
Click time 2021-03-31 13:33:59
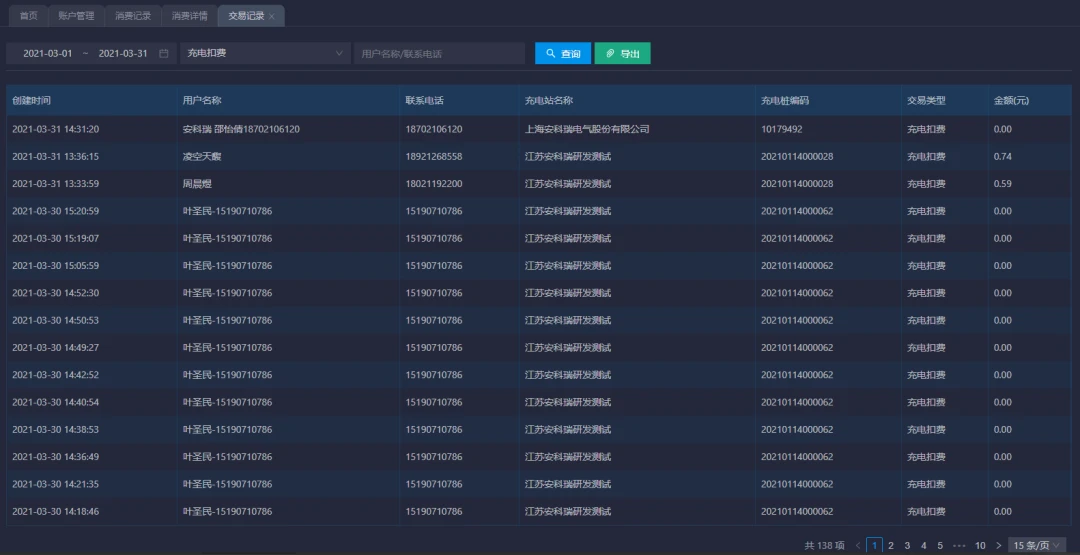[55, 184]
